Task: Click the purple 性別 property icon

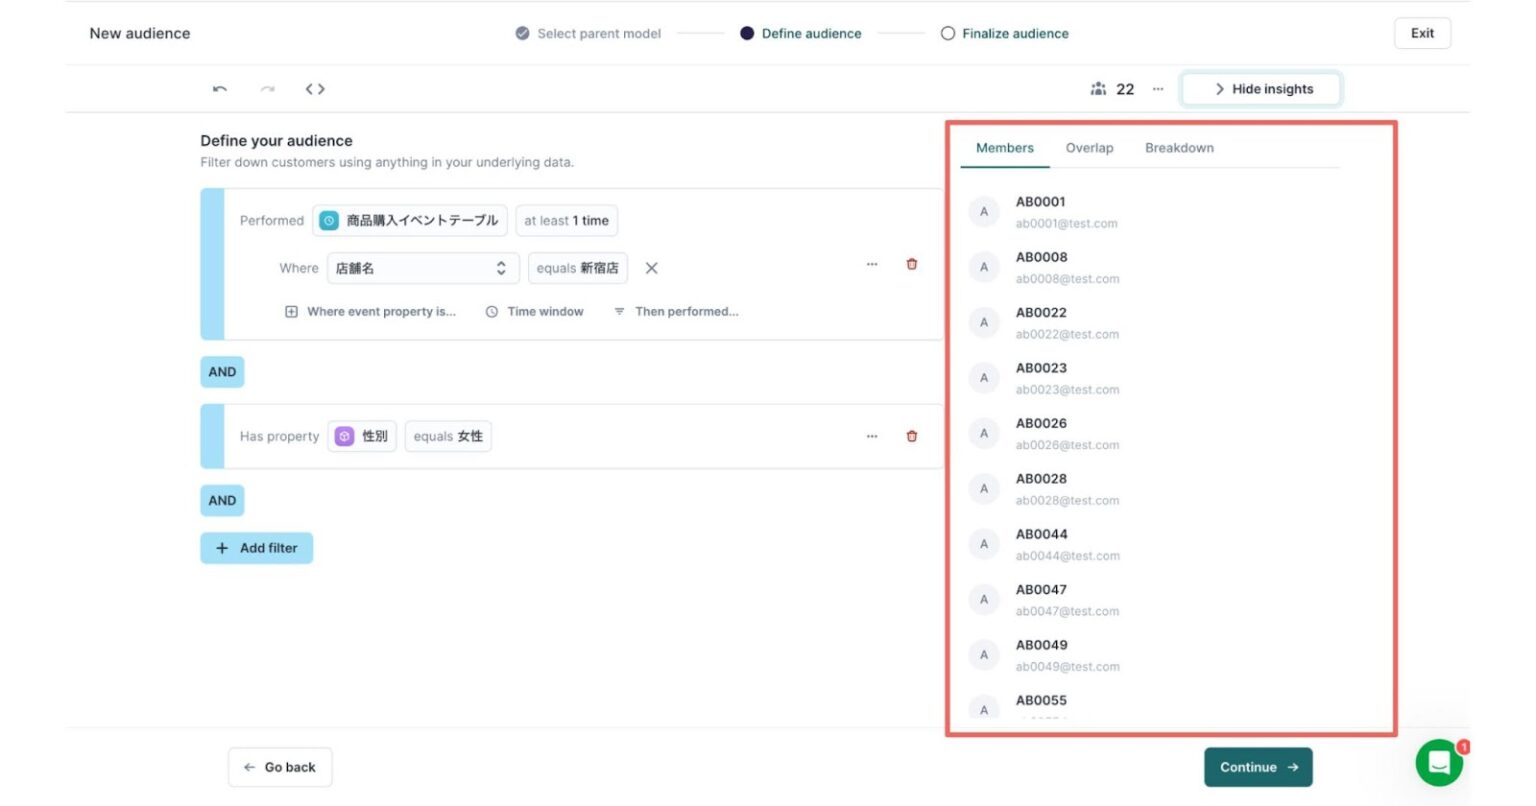Action: [x=347, y=436]
